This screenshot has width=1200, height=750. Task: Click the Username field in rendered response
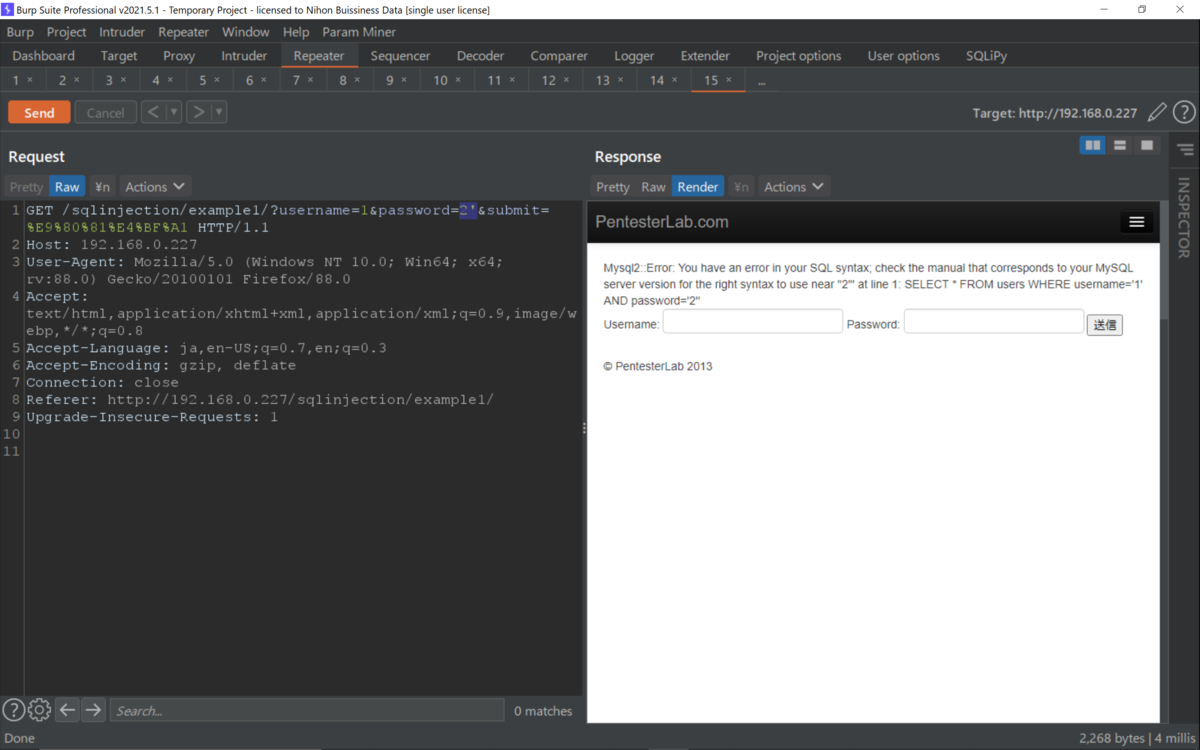(x=753, y=321)
